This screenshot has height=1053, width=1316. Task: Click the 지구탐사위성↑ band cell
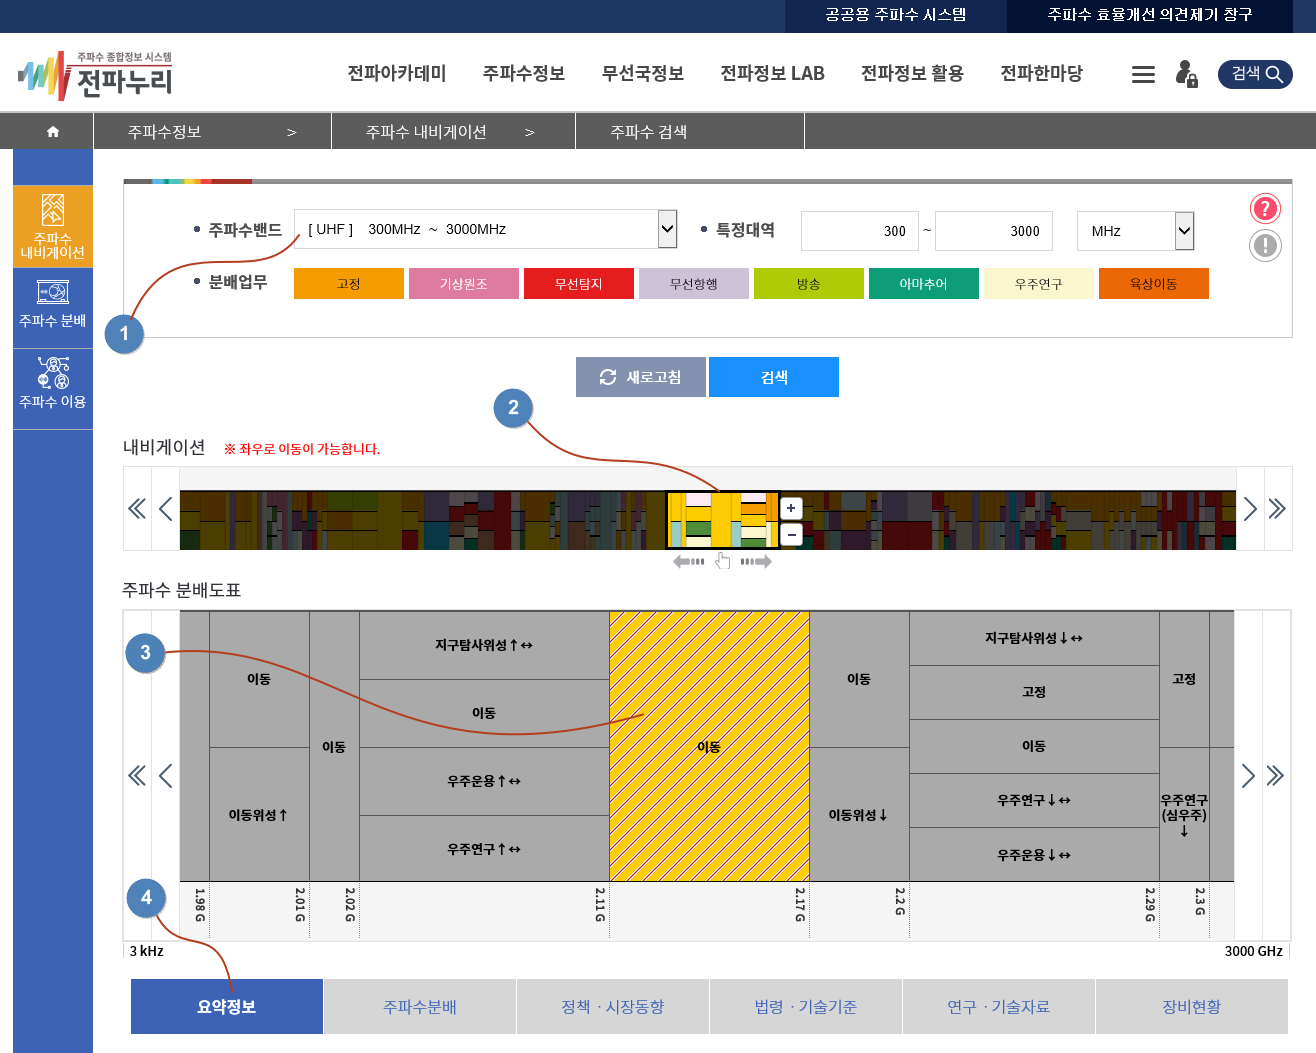tap(484, 645)
